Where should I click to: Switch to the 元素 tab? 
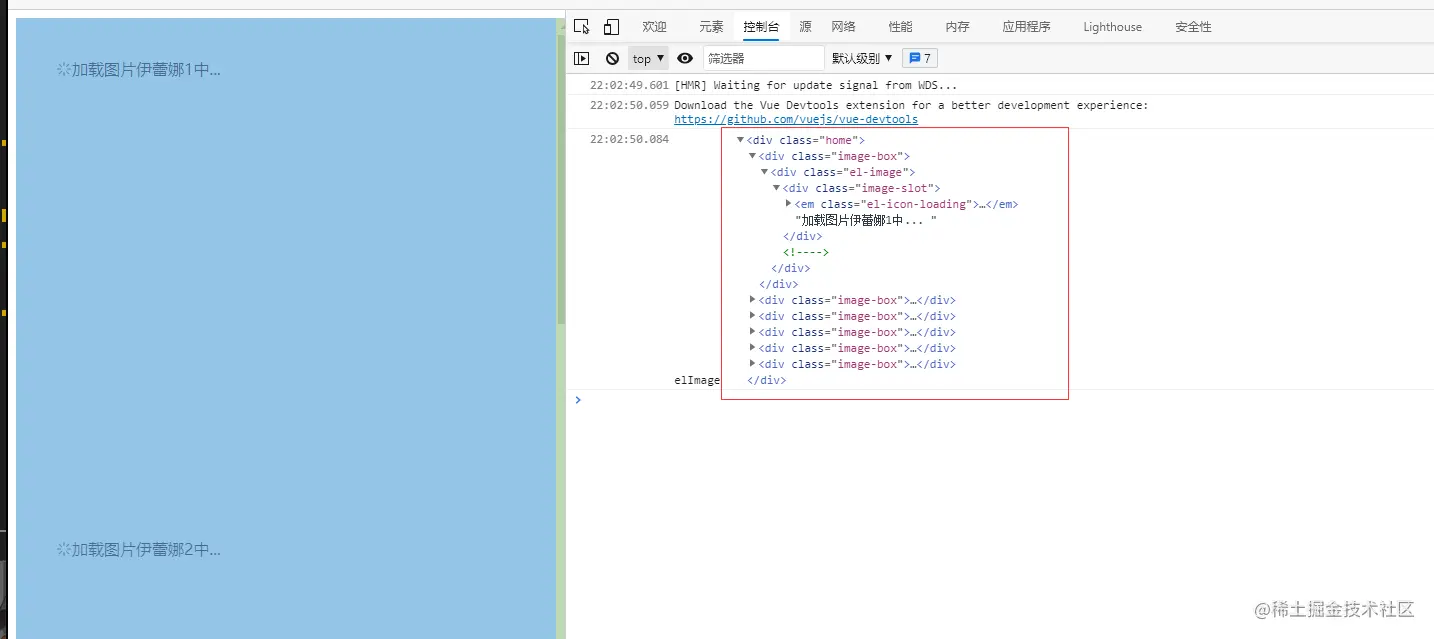click(711, 27)
